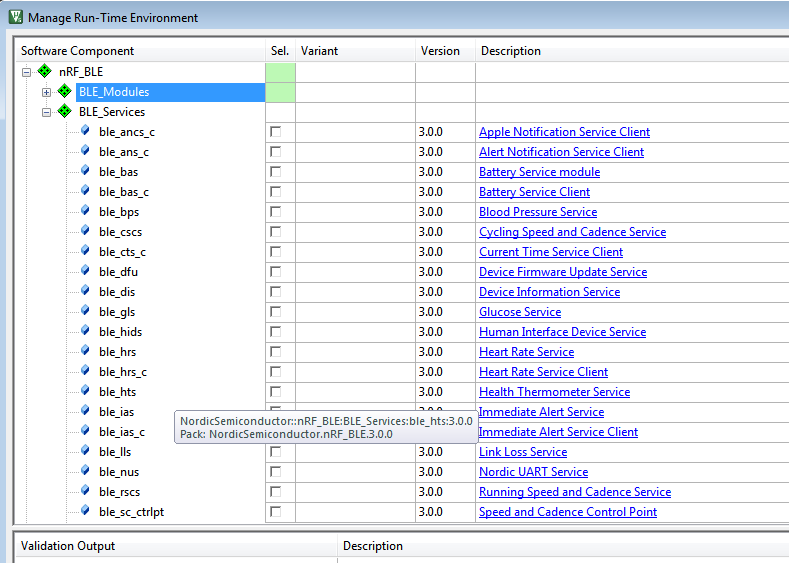Check the ble_ancs_c selection box
The width and height of the screenshot is (789, 563).
[x=276, y=132]
